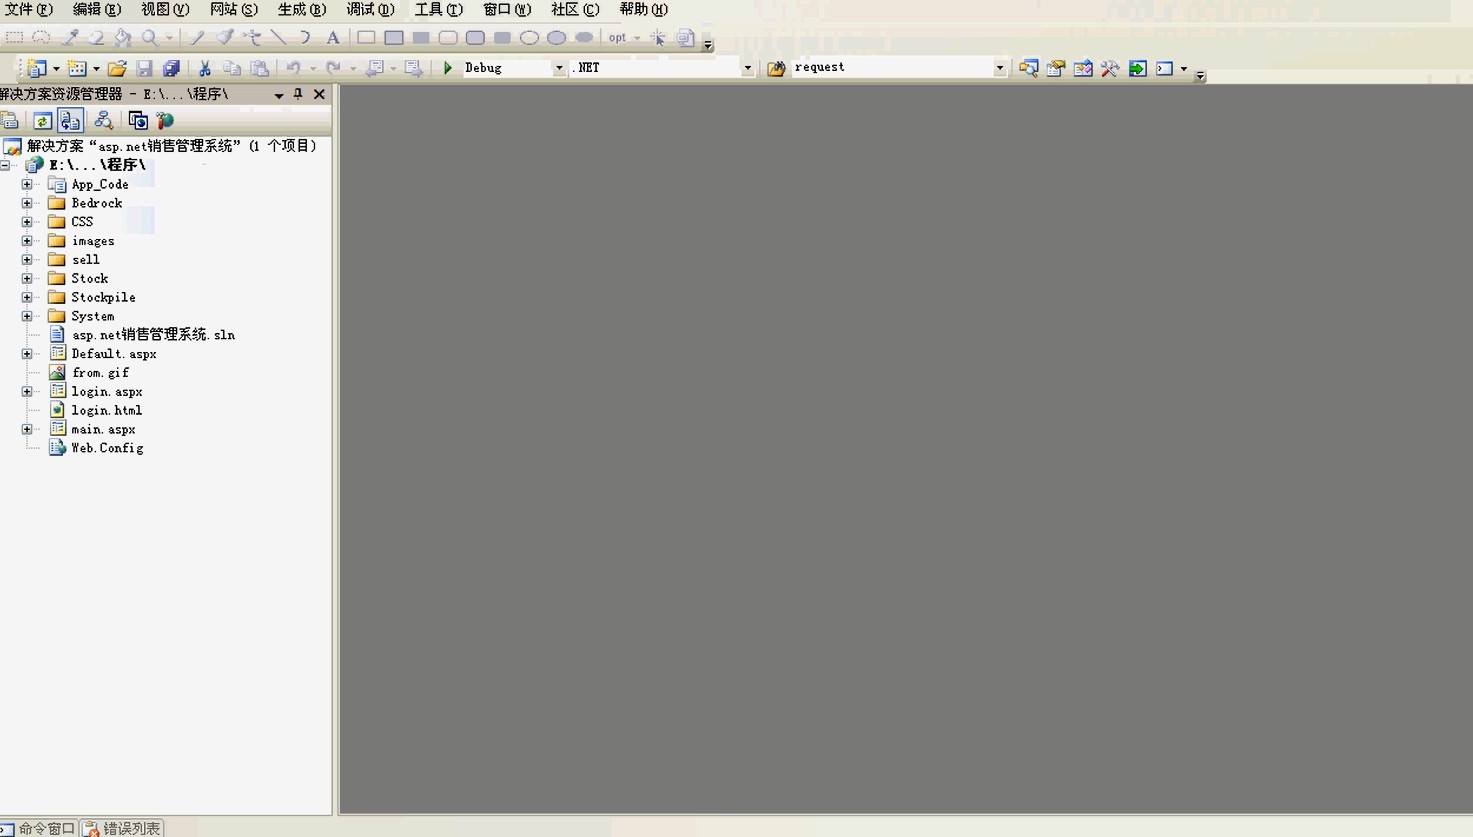Viewport: 1473px width, 837px height.
Task: Click the Save All toolbar icon
Action: click(x=171, y=68)
